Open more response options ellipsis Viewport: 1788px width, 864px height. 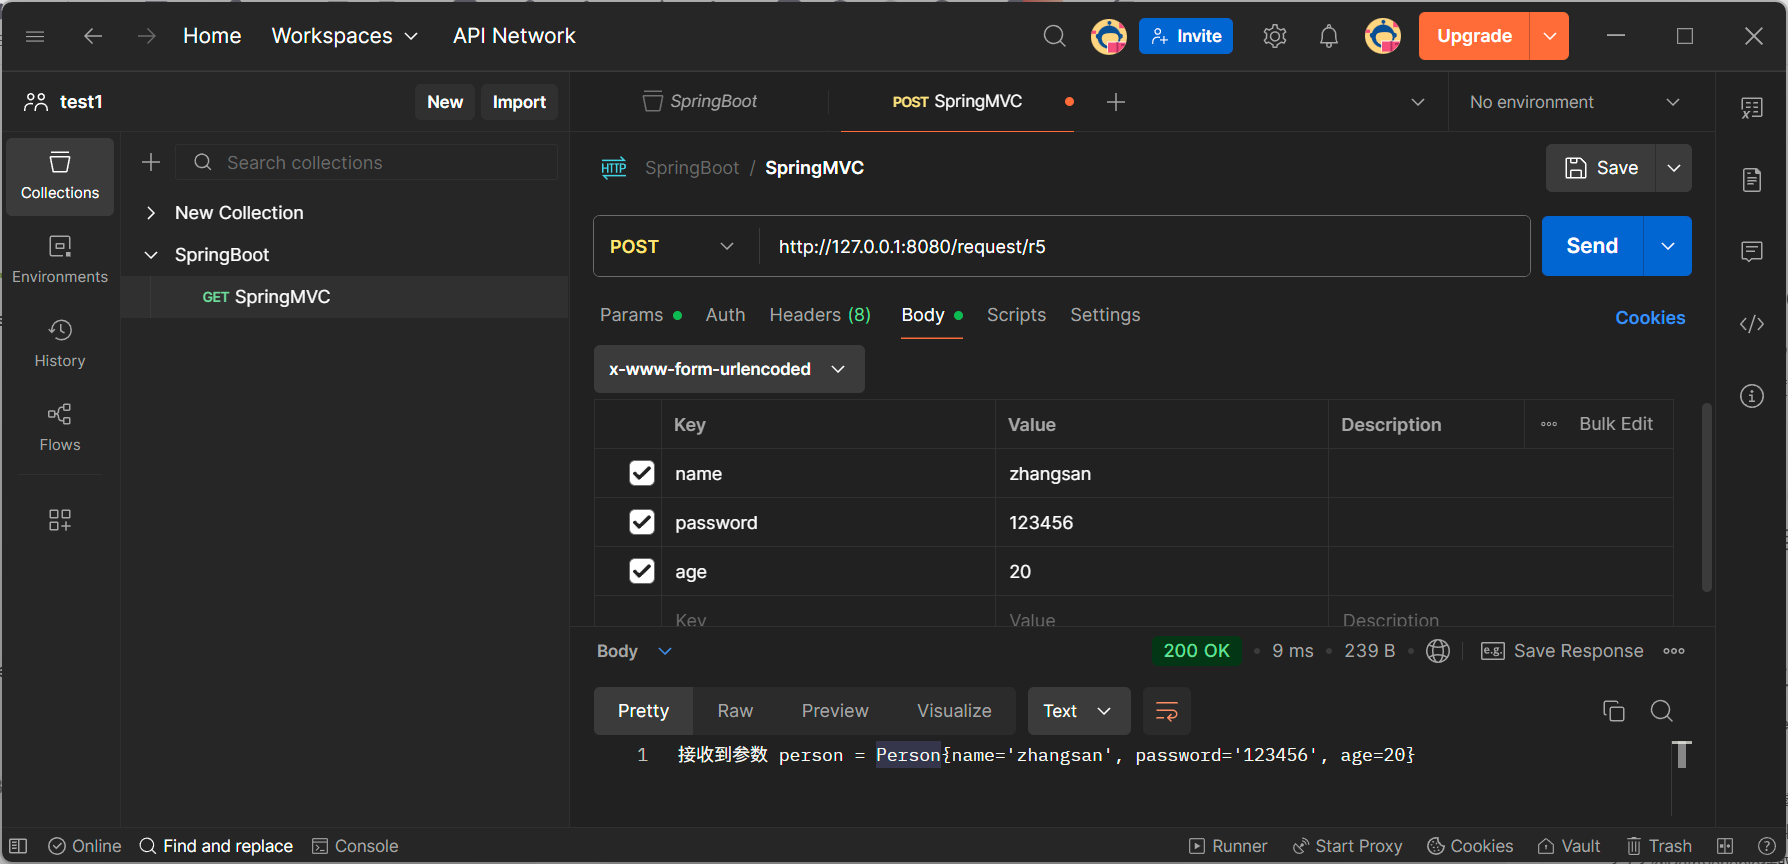click(x=1674, y=651)
